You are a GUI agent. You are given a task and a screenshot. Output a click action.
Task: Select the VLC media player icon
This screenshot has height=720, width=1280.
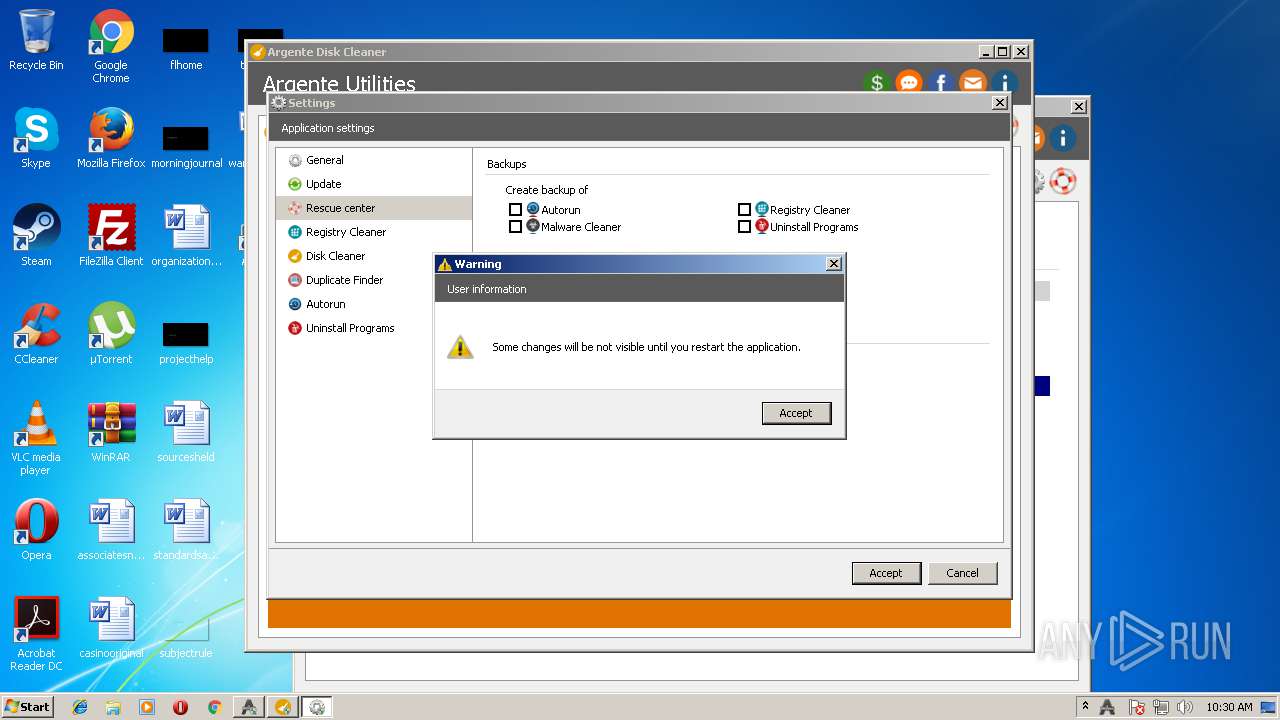36,438
